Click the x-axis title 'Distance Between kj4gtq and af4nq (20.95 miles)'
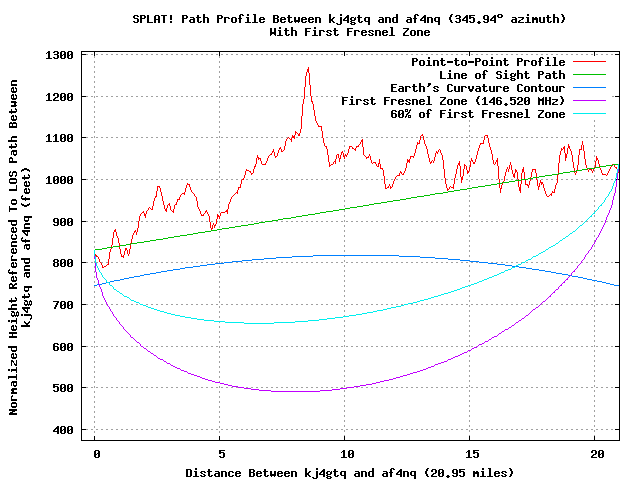 click(x=349, y=473)
